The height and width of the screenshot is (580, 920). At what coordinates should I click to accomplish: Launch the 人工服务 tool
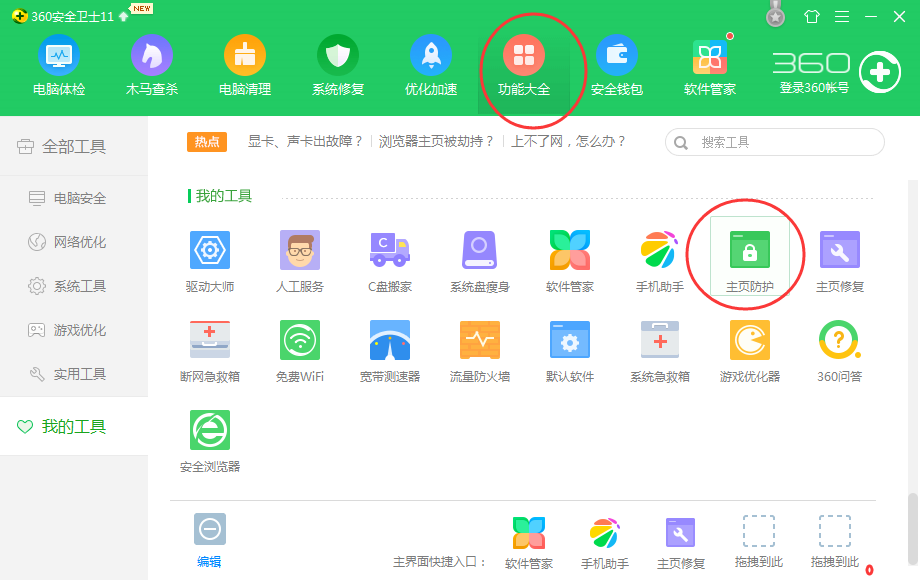(300, 262)
